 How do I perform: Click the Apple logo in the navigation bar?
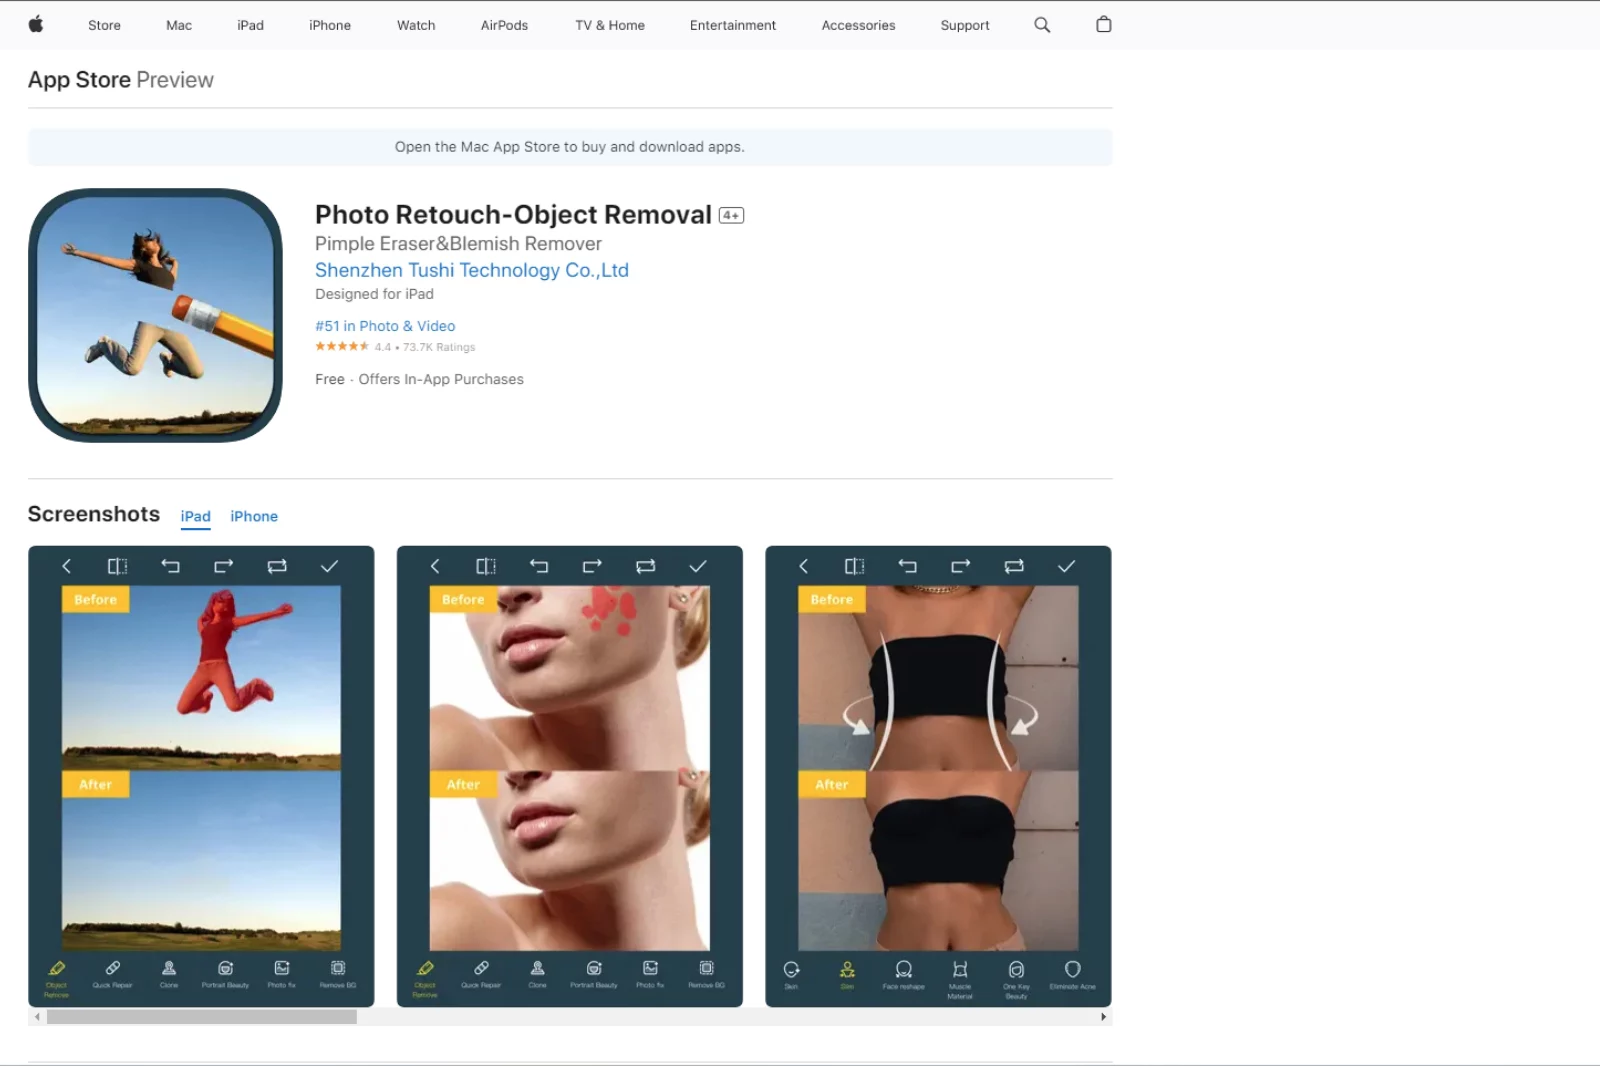[36, 25]
